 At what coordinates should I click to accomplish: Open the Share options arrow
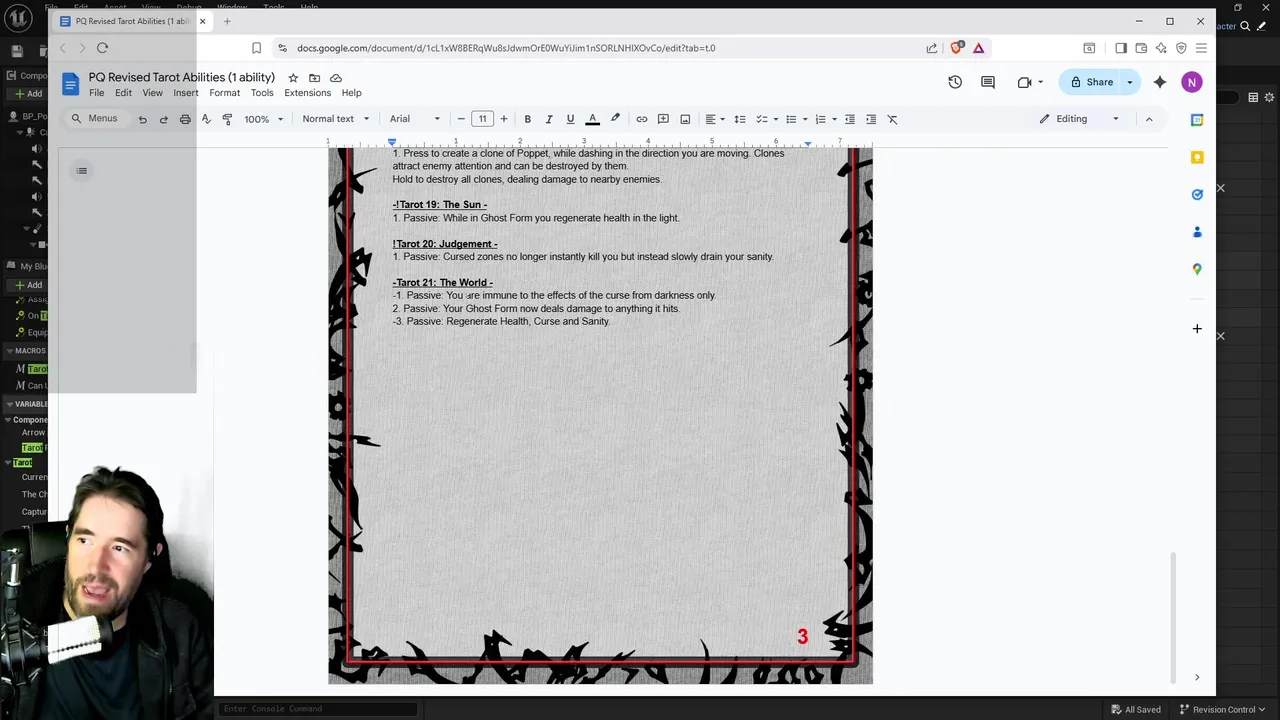pos(1130,82)
